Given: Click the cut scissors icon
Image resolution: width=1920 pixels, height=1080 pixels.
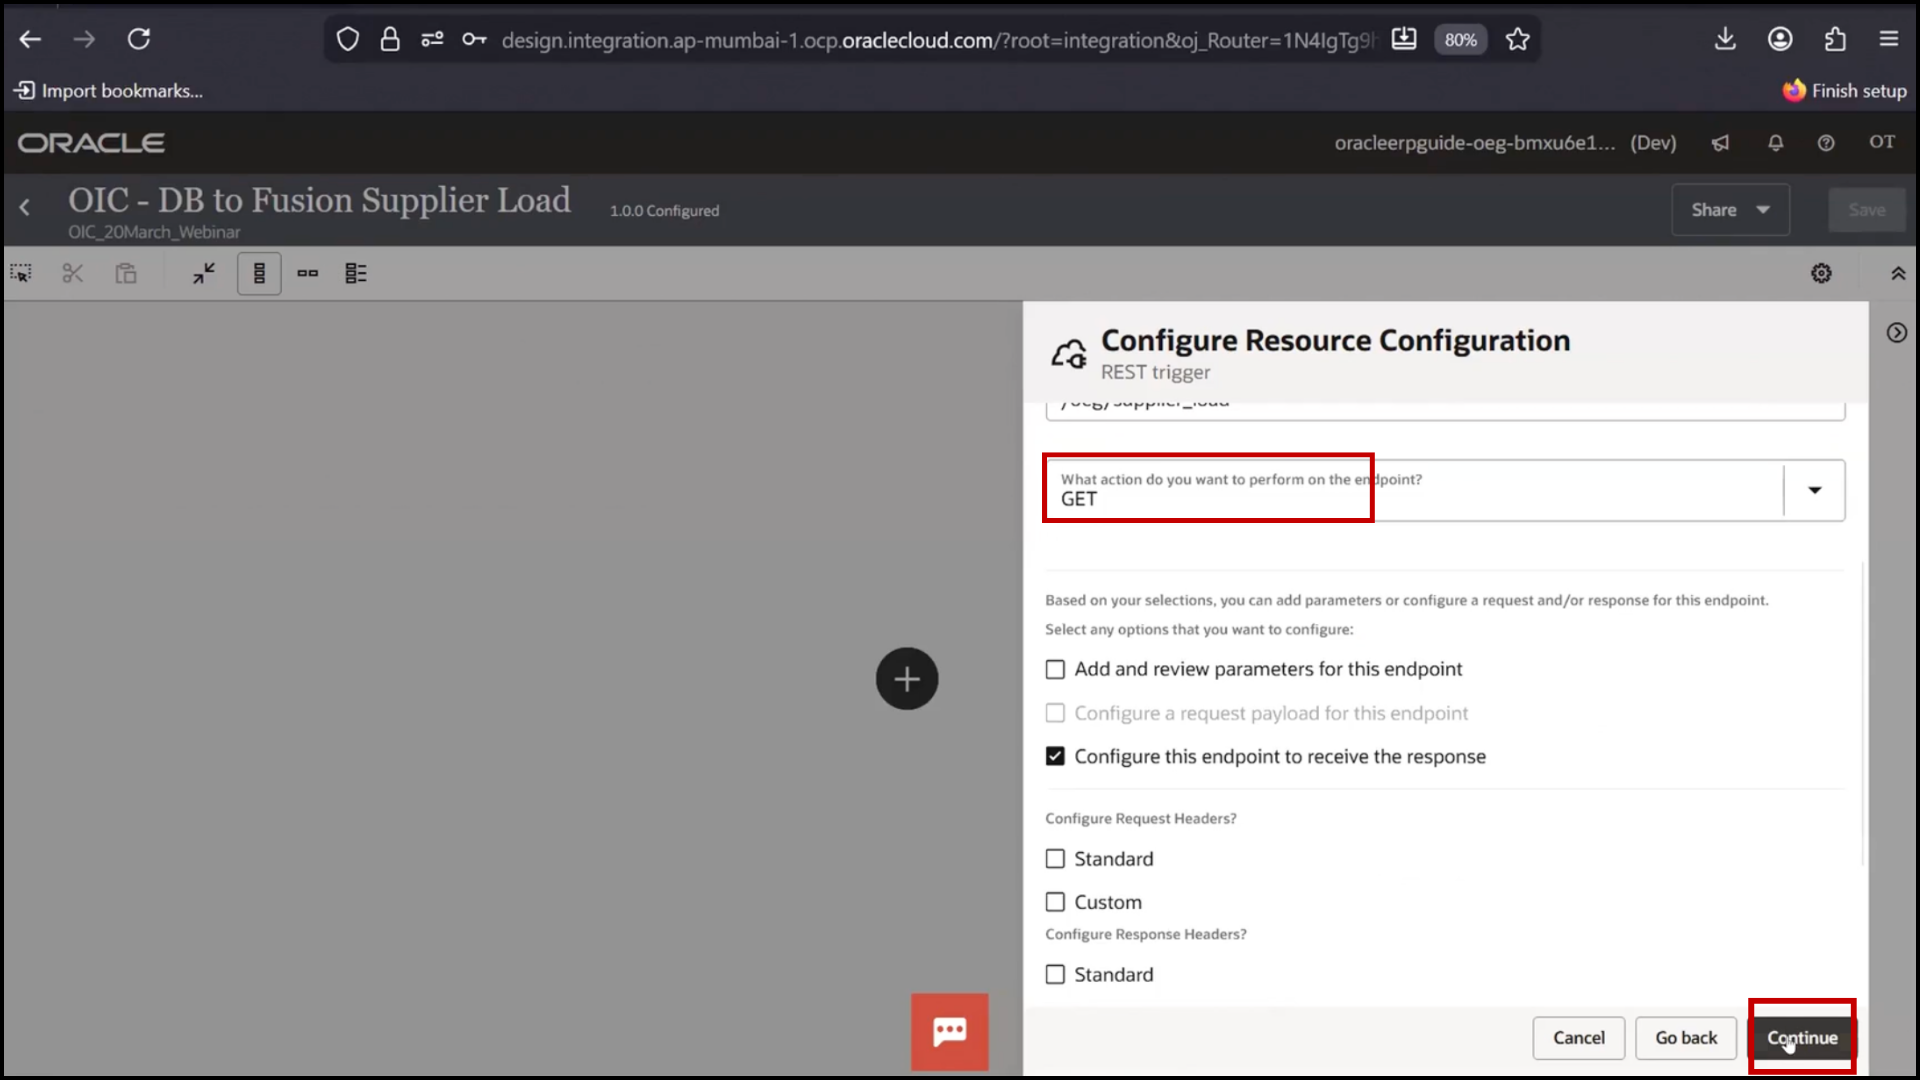Looking at the screenshot, I should [73, 273].
